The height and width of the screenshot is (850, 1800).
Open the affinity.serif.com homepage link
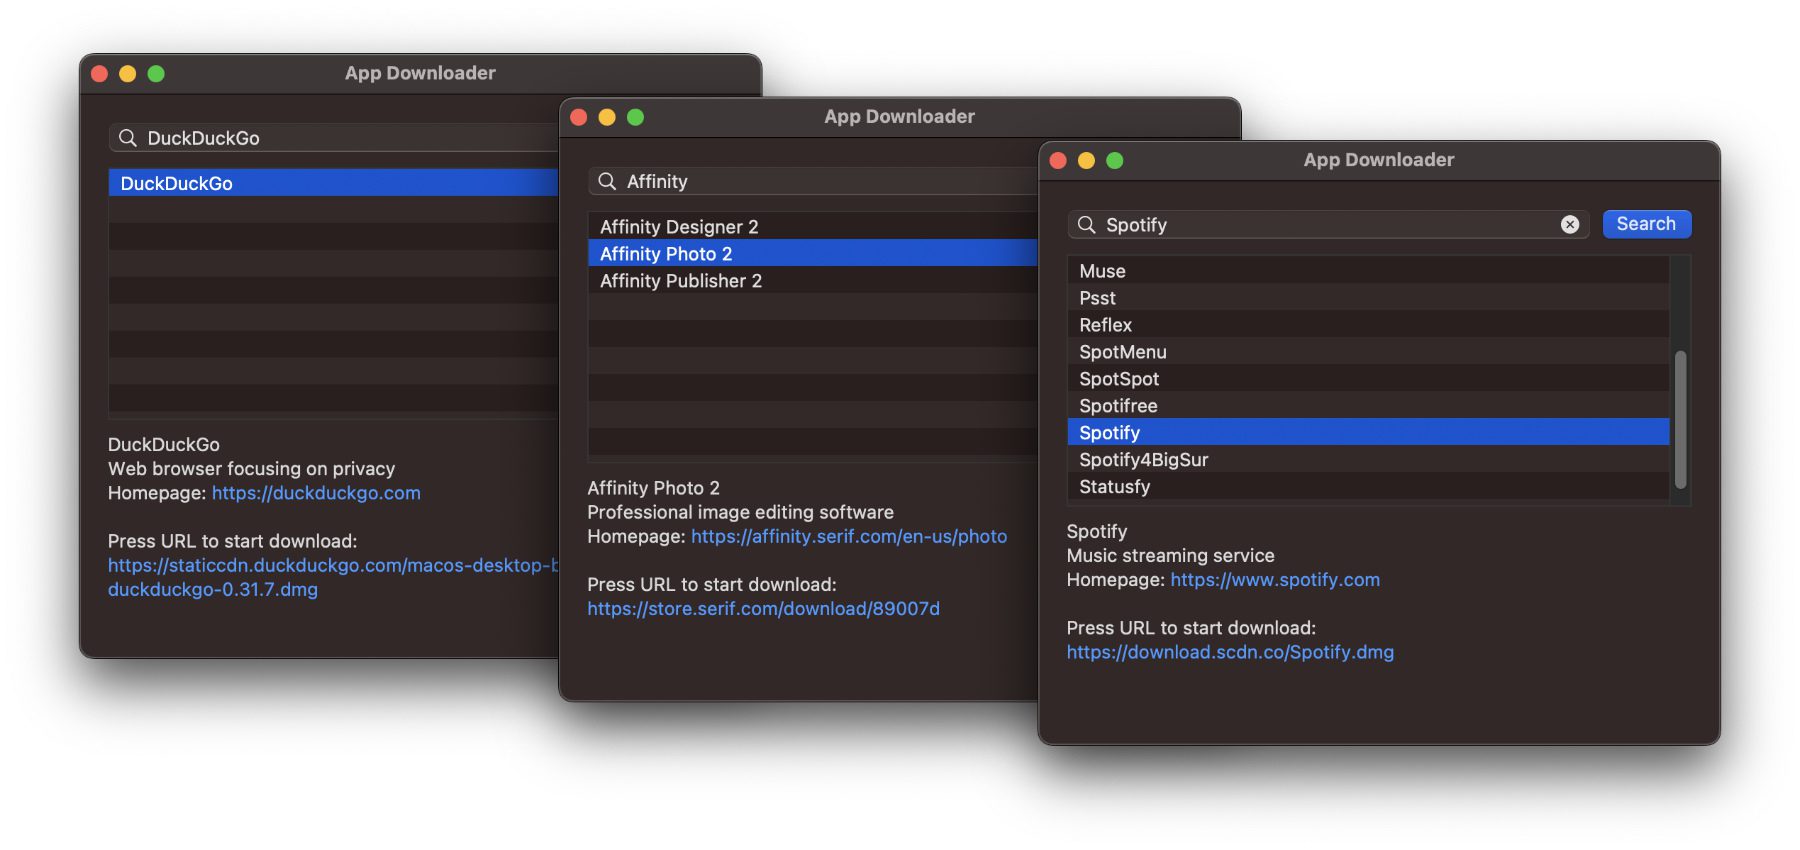tap(849, 536)
